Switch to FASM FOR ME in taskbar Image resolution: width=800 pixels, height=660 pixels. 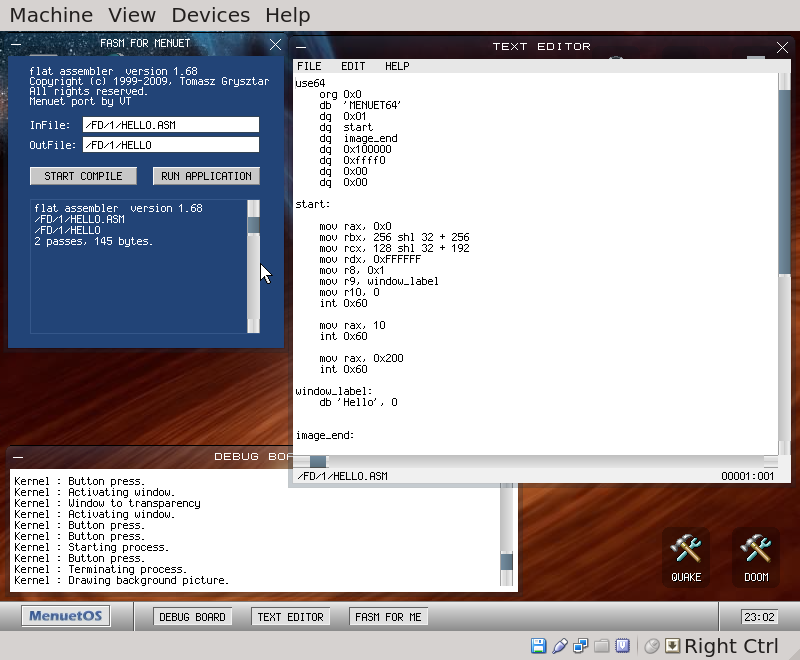388,617
